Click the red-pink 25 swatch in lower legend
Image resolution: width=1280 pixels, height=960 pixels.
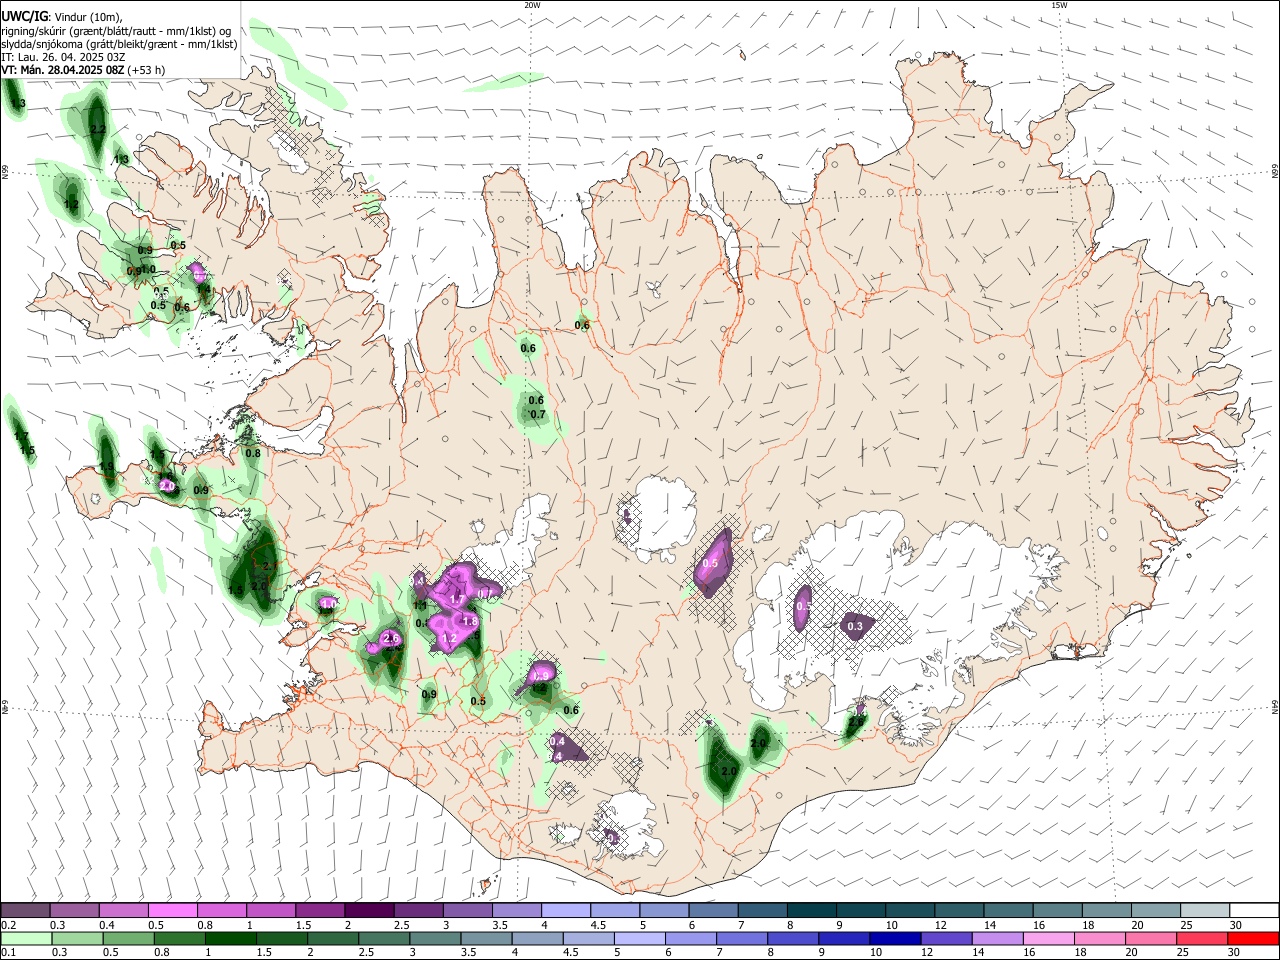click(x=1201, y=938)
